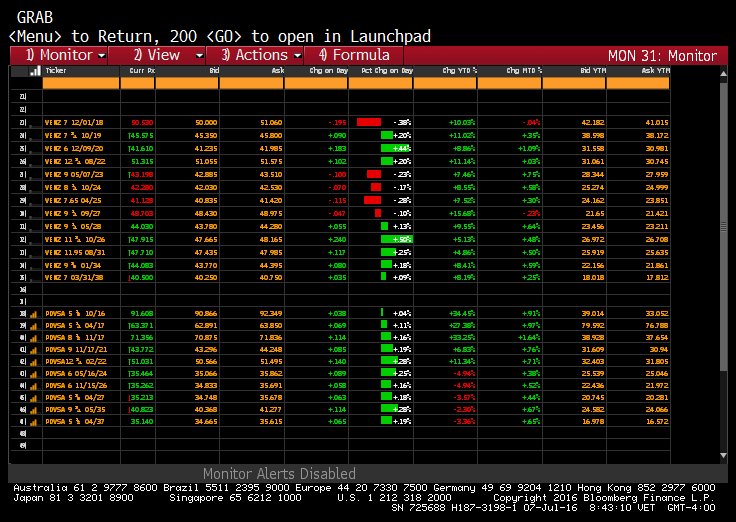Sort by the Ticker column header
Viewport: 736px width, 522px height.
coord(56,70)
